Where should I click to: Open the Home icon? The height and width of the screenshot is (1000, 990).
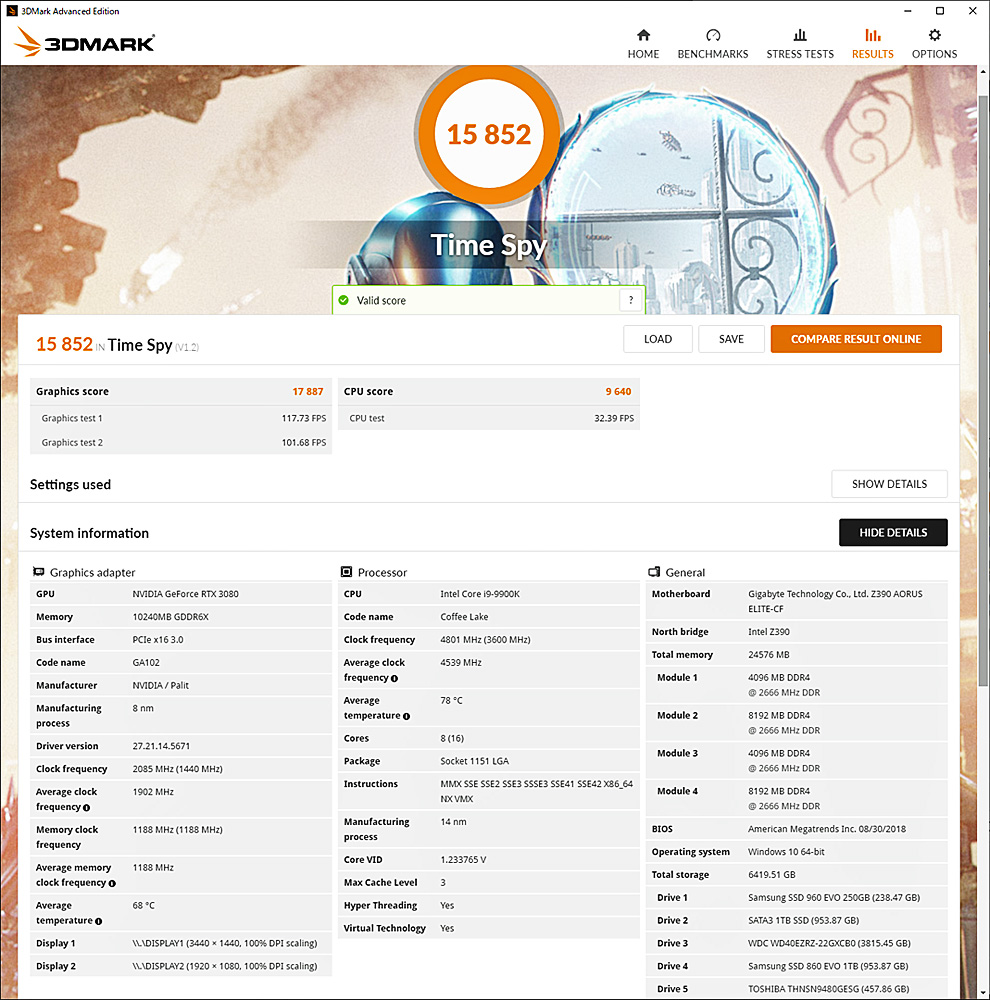643,34
